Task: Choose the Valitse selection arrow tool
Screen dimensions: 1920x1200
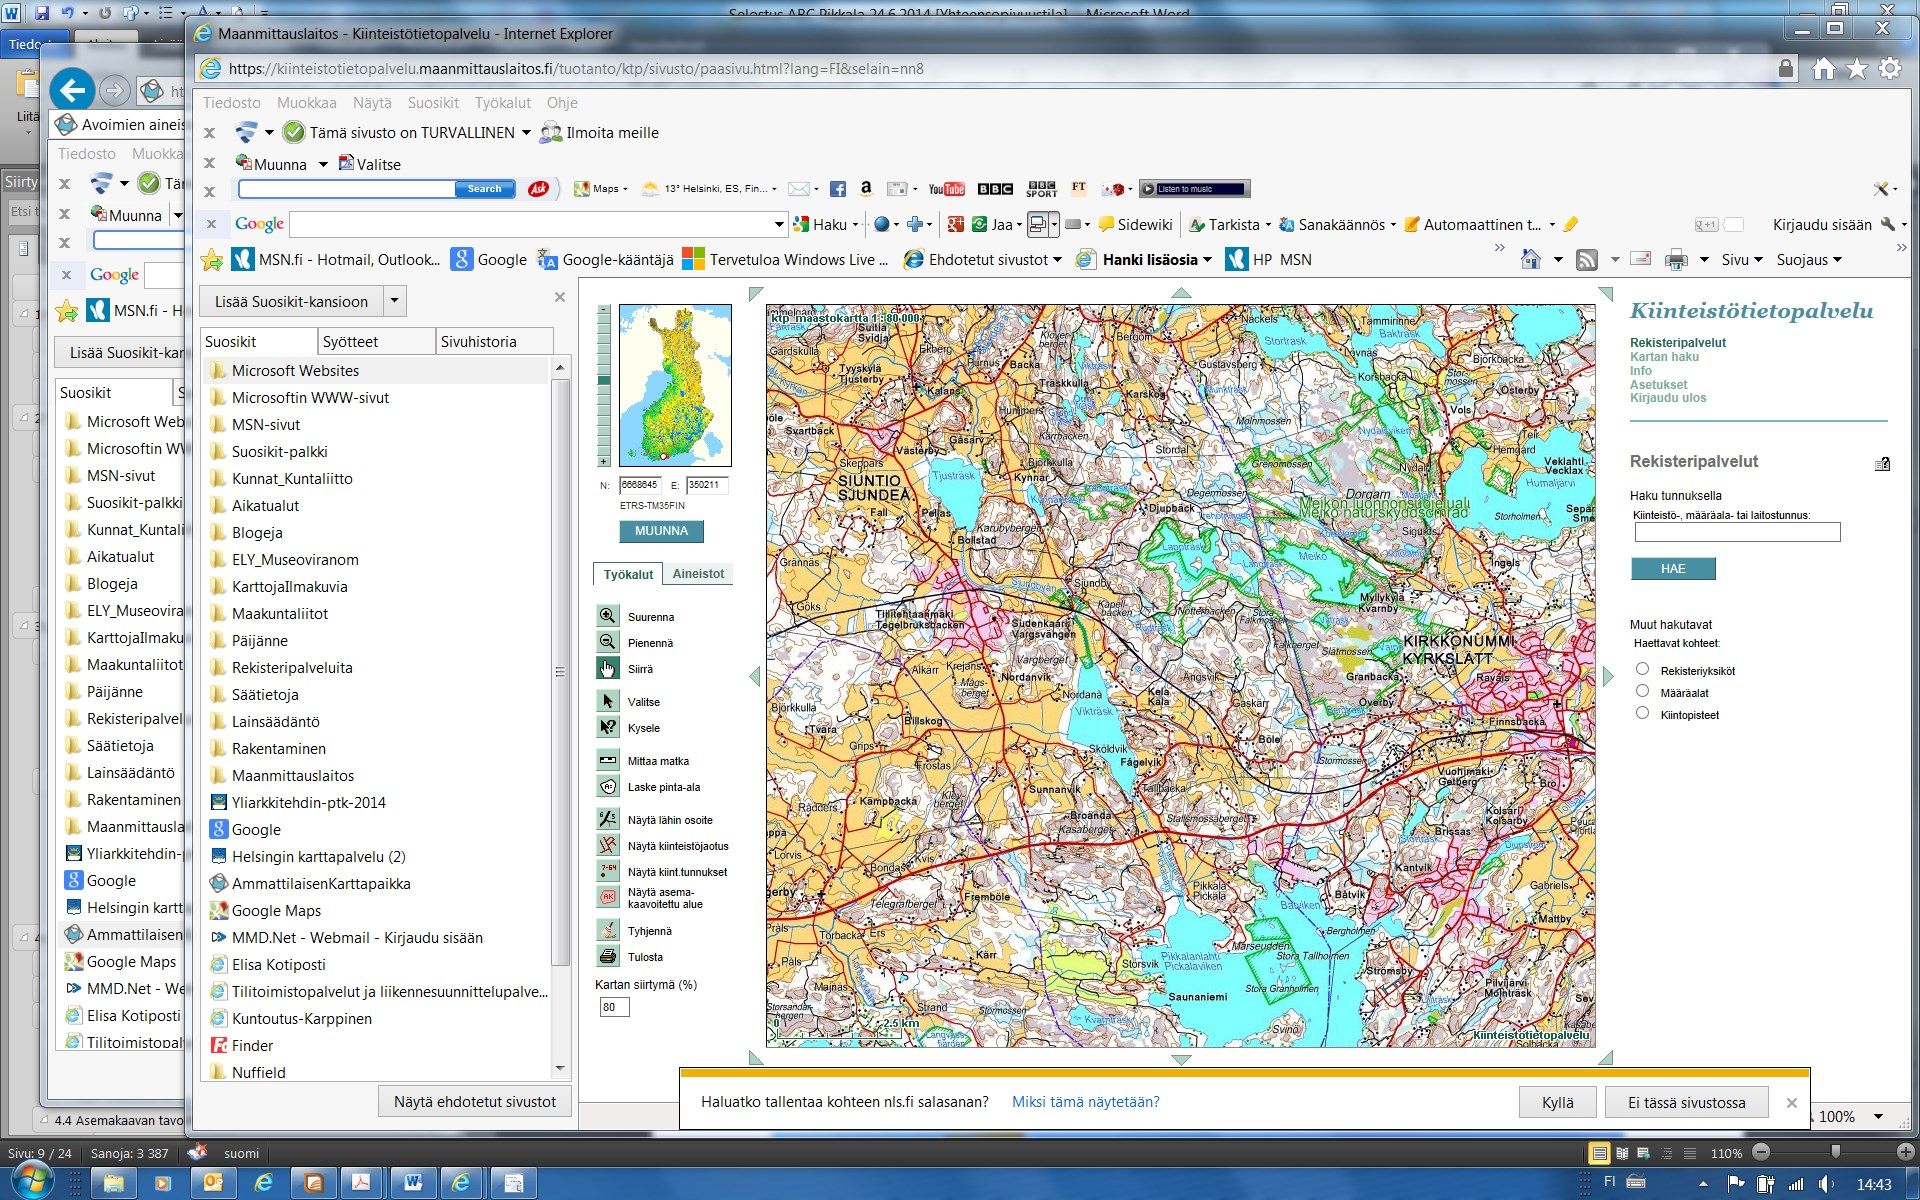Action: click(x=608, y=701)
